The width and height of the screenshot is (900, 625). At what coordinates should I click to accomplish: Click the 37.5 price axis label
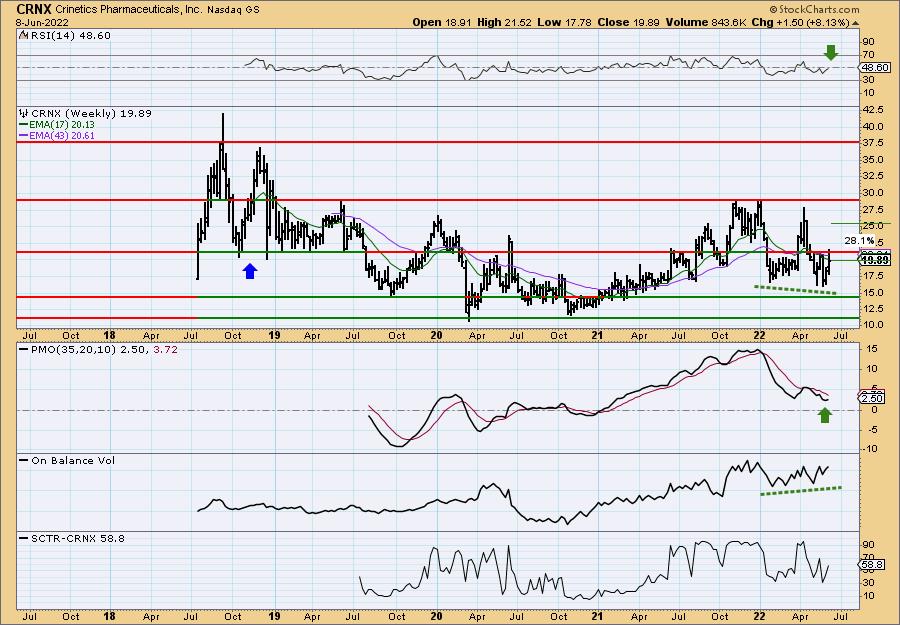point(873,142)
